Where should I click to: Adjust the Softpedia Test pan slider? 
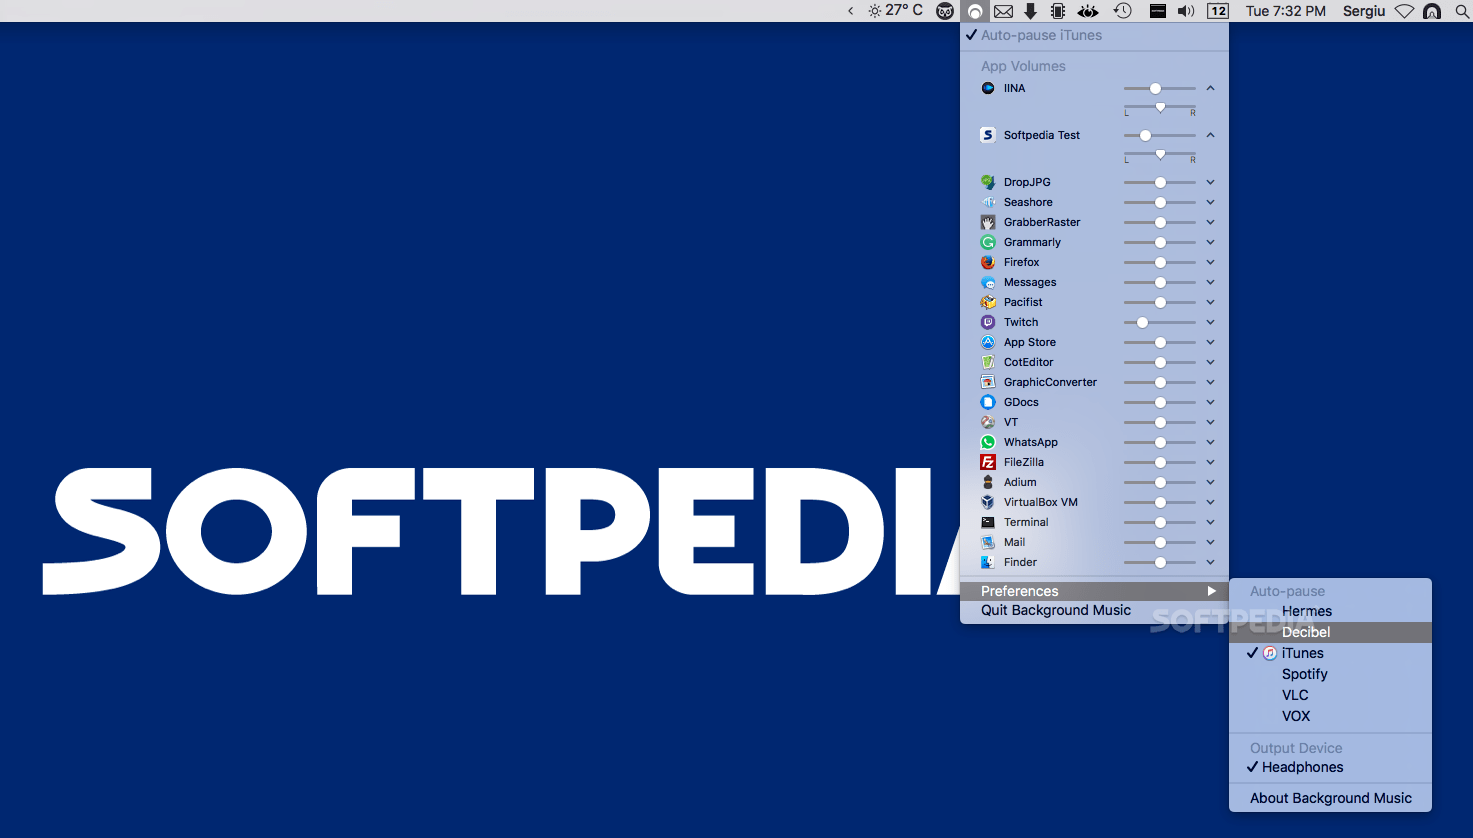pos(1160,155)
